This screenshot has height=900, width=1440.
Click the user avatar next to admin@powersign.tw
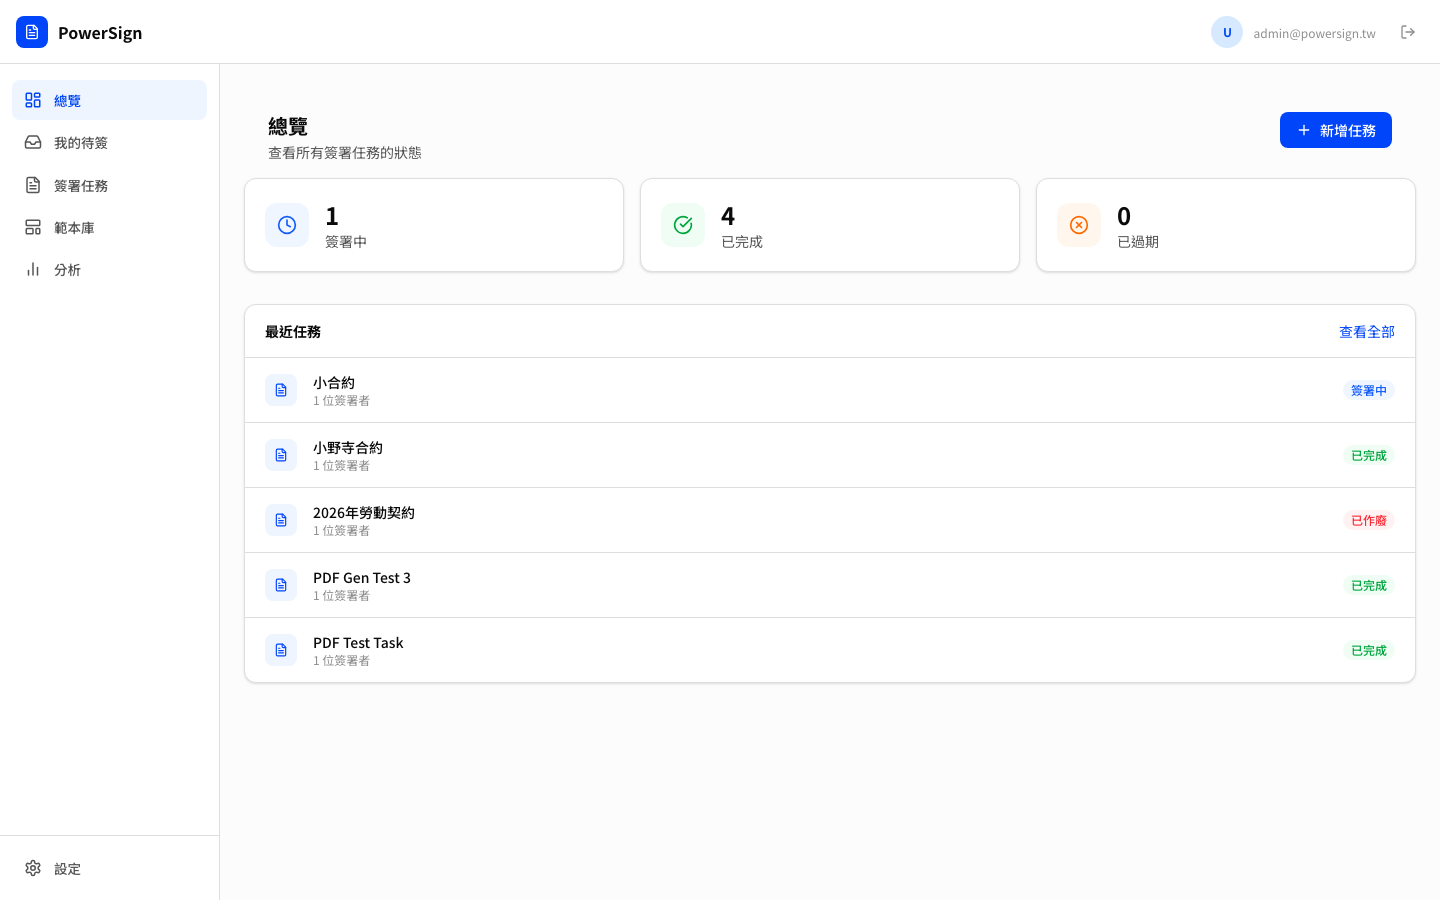click(1227, 32)
